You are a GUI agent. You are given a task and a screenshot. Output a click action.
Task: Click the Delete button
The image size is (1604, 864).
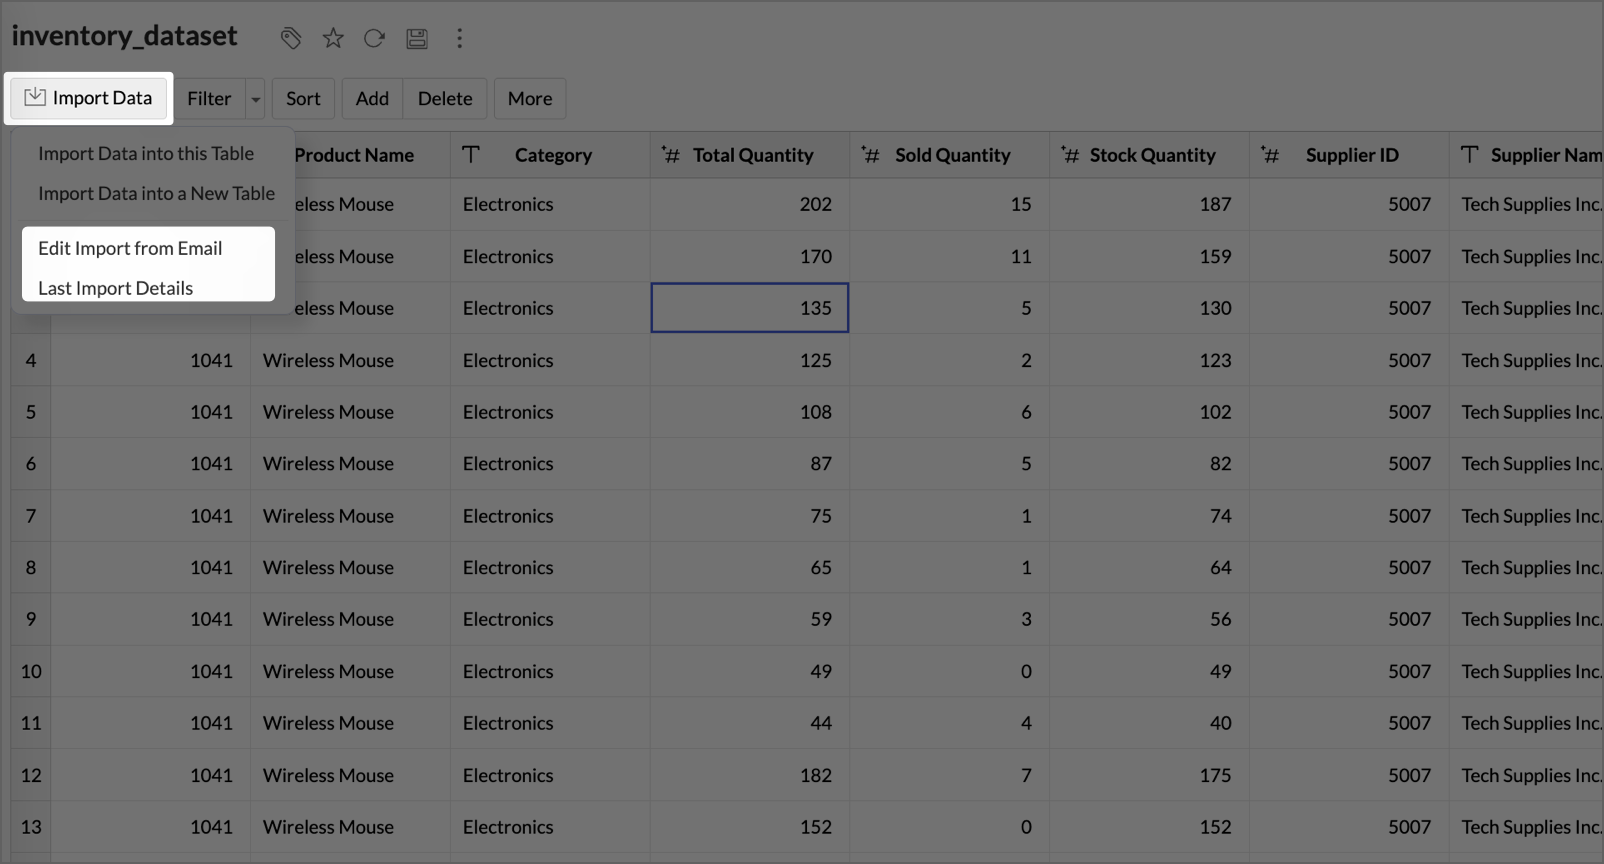(445, 98)
